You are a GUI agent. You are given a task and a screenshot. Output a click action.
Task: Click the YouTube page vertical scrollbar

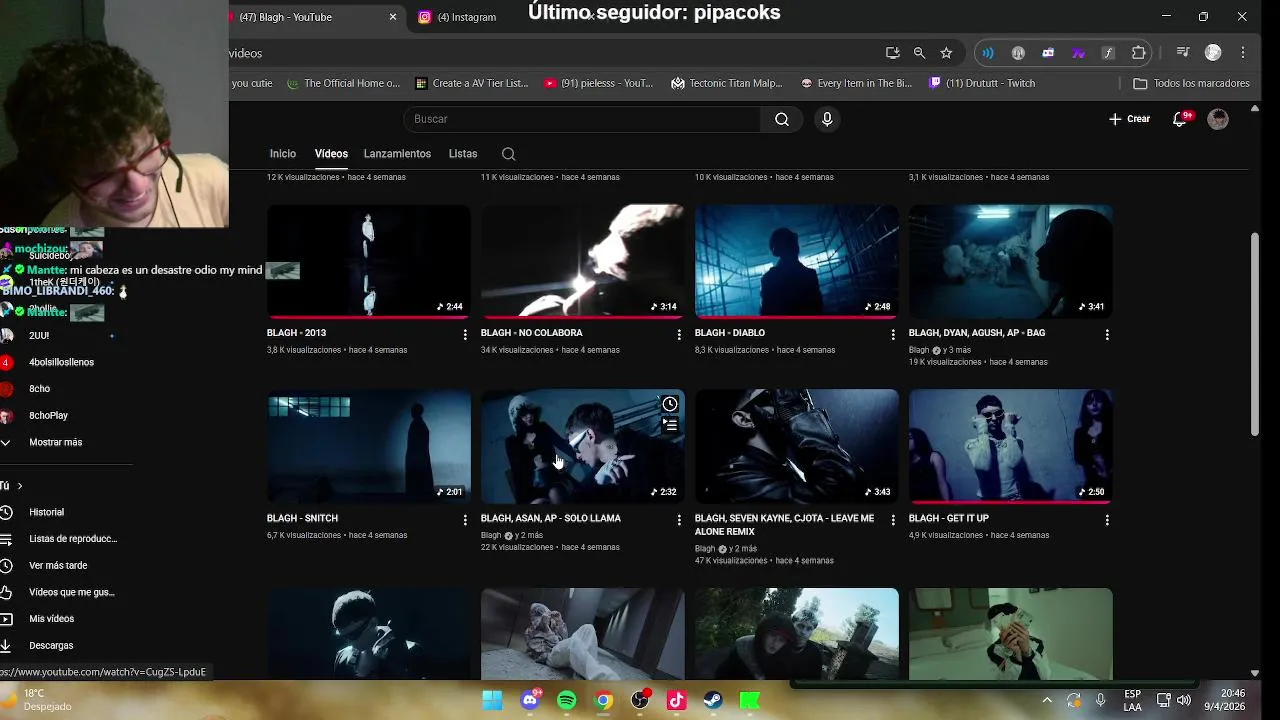tap(1255, 334)
